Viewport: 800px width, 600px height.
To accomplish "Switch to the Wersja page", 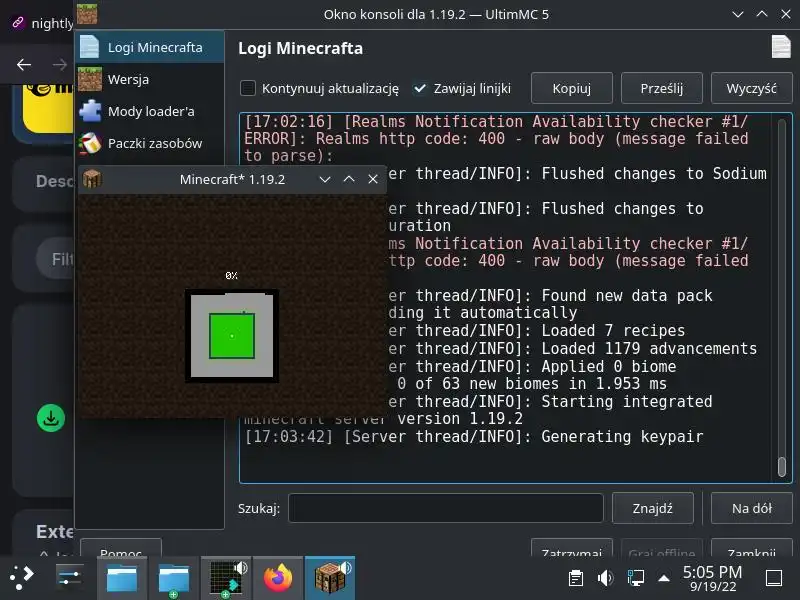I will point(149,80).
